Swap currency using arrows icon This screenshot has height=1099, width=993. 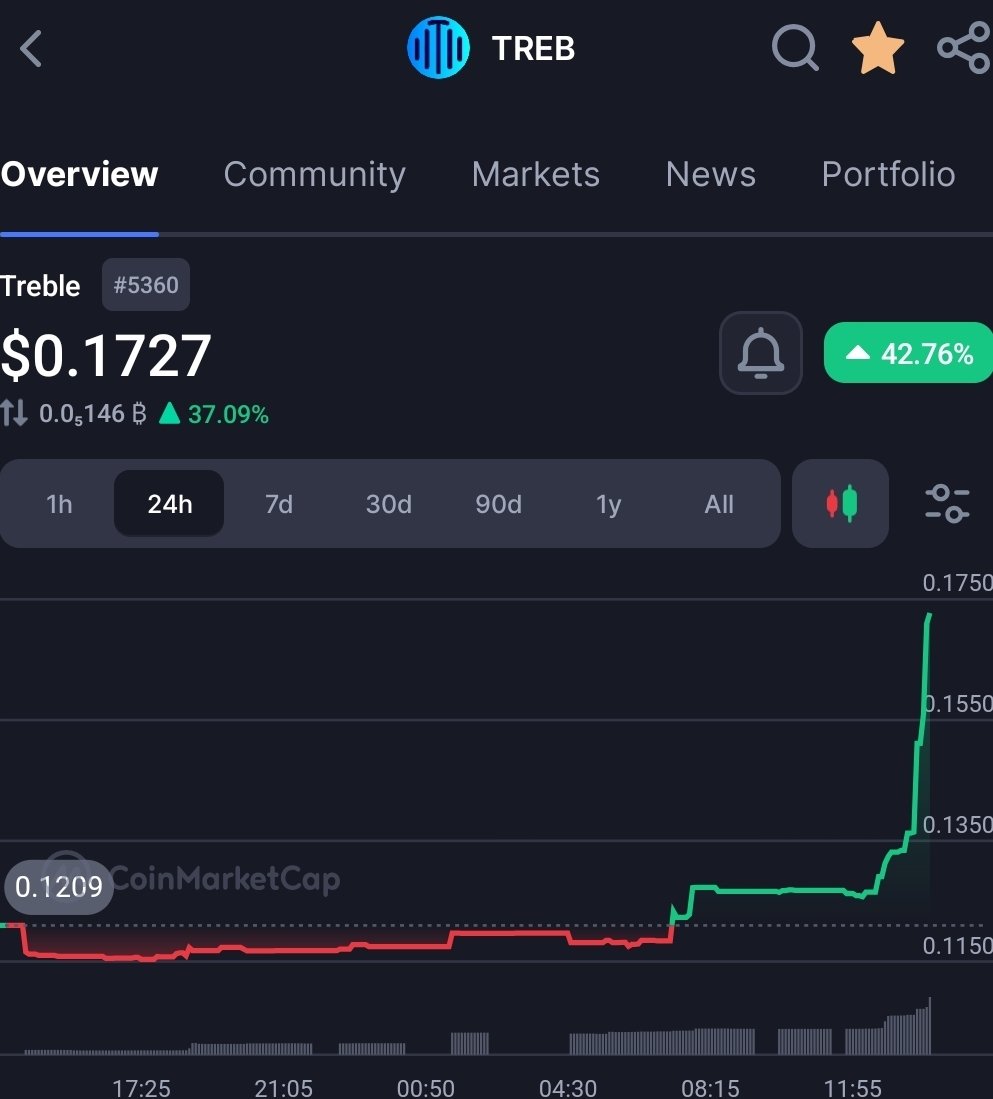click(14, 413)
